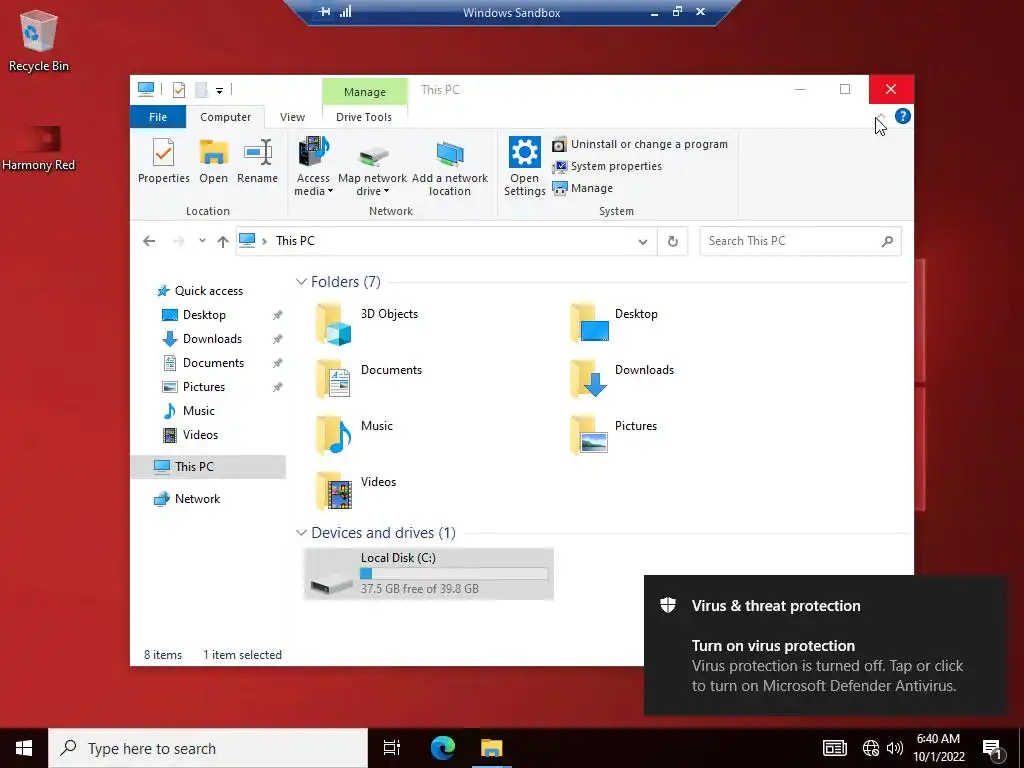The height and width of the screenshot is (768, 1024).
Task: Select the Videos folder in Folders group
Action: [x=356, y=491]
